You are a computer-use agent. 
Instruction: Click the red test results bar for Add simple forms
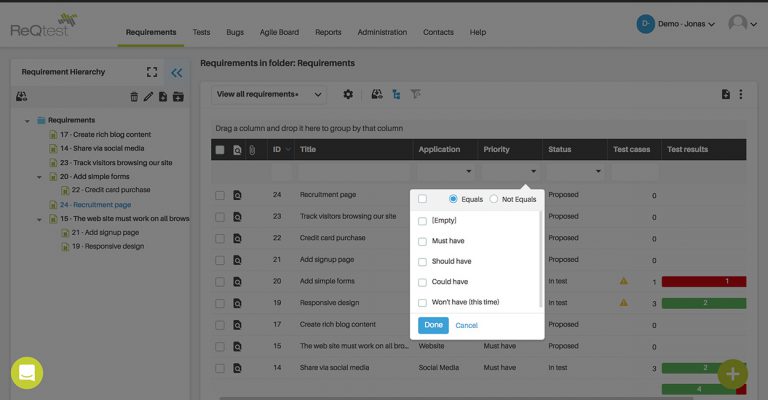tap(704, 282)
